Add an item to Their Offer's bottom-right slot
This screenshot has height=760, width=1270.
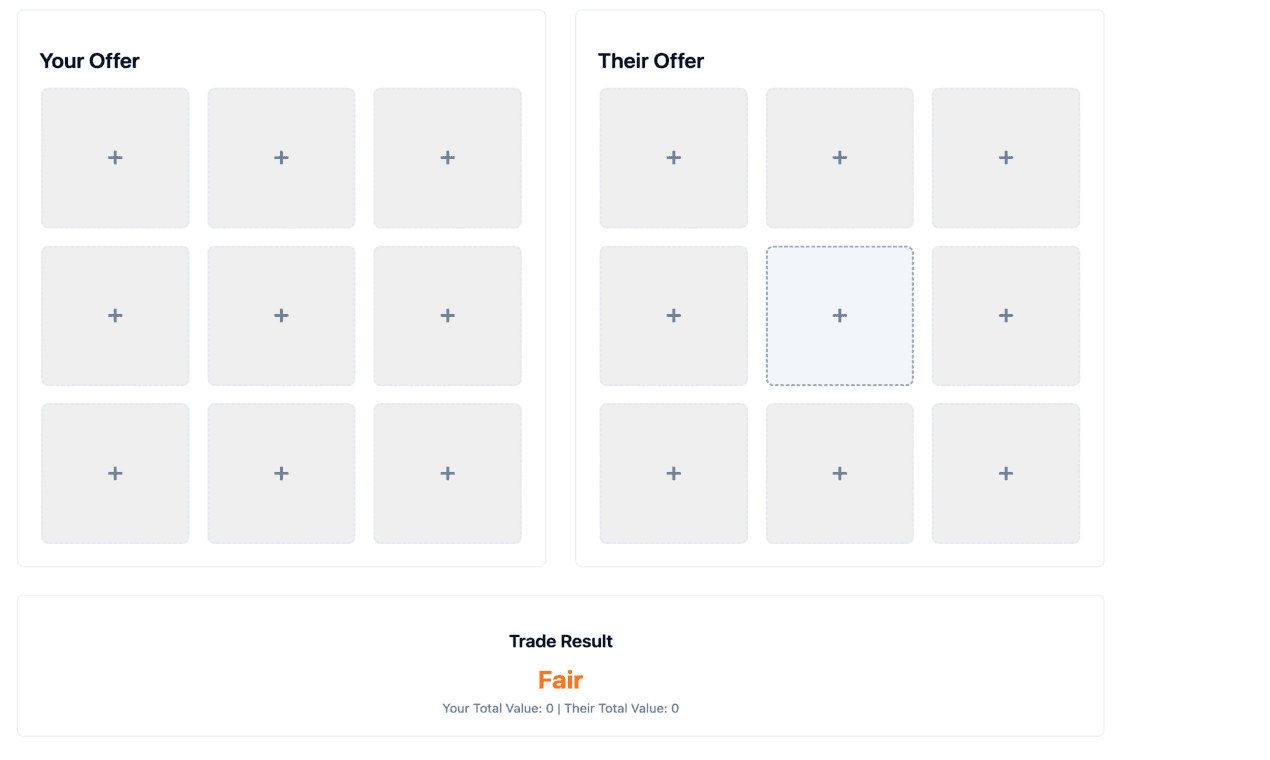pyautogui.click(x=1005, y=473)
